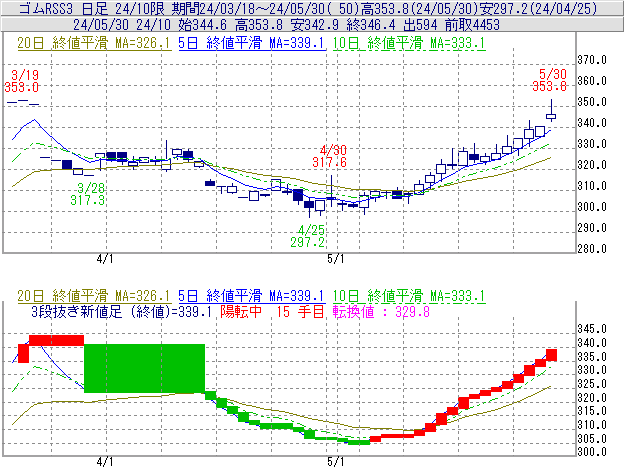Viewport: 624px width, 475px height.
Task: Click the 5/1 date label under the 新値足 chart
Action: (336, 462)
